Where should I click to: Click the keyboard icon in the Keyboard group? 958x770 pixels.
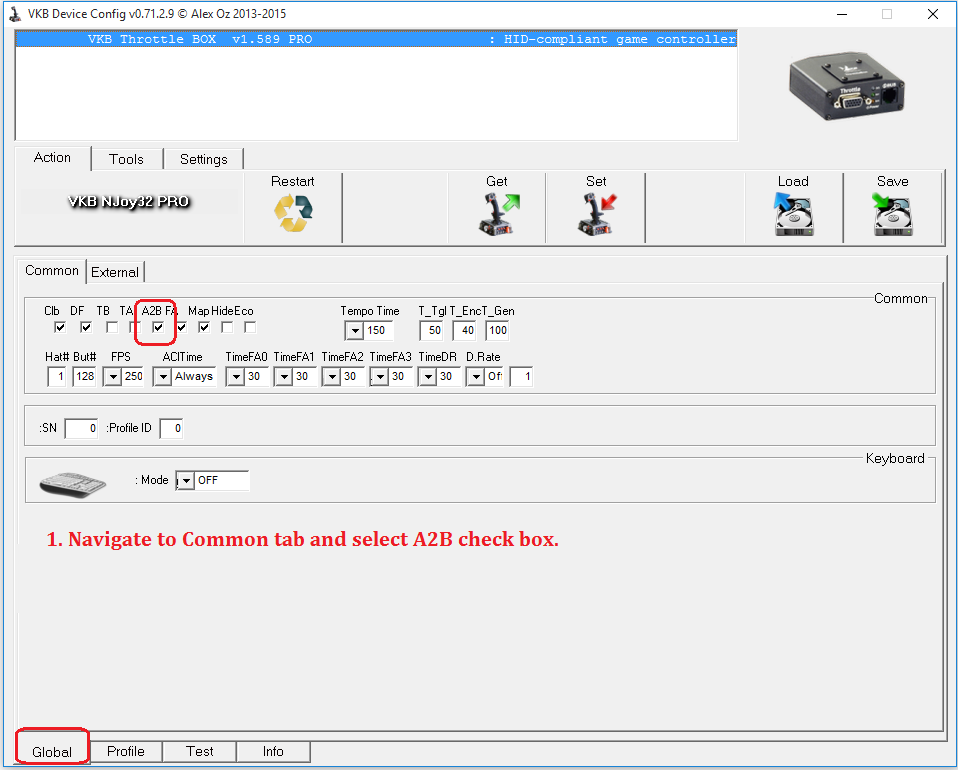pyautogui.click(x=73, y=484)
